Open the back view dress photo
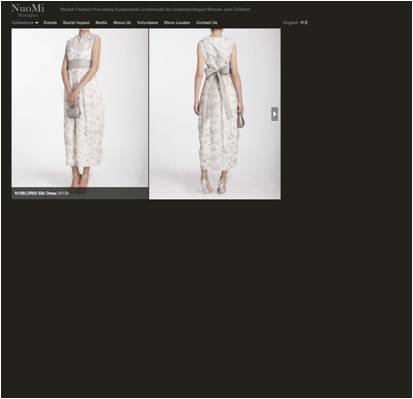 point(215,114)
